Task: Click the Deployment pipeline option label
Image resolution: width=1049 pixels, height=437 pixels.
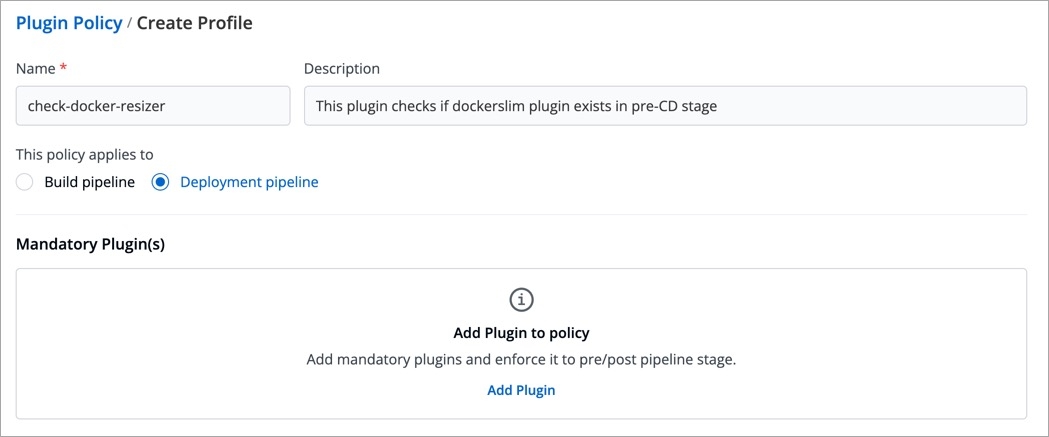Action: pyautogui.click(x=249, y=182)
